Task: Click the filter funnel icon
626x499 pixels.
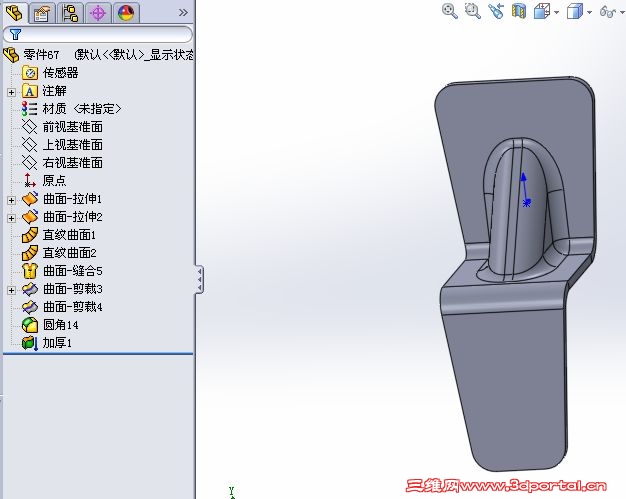Action: pos(15,34)
